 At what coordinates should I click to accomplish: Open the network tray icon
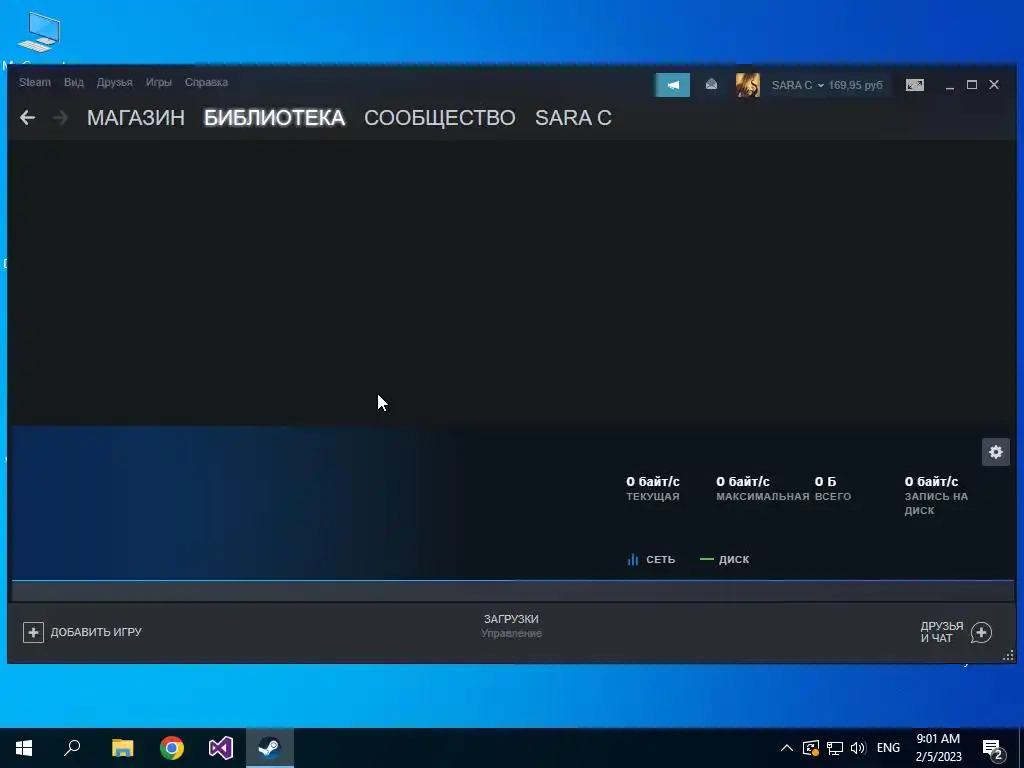[x=835, y=748]
